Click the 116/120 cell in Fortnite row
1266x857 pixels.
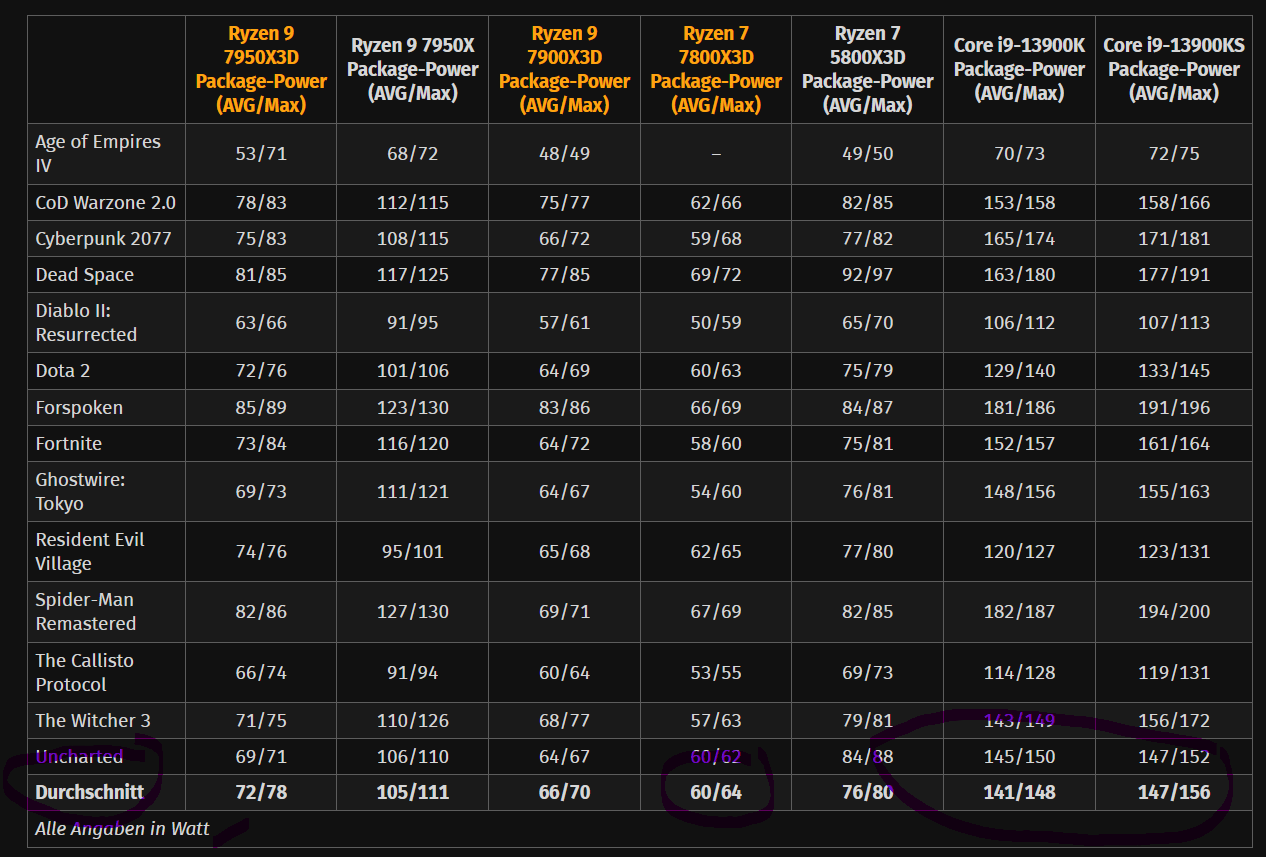click(413, 443)
